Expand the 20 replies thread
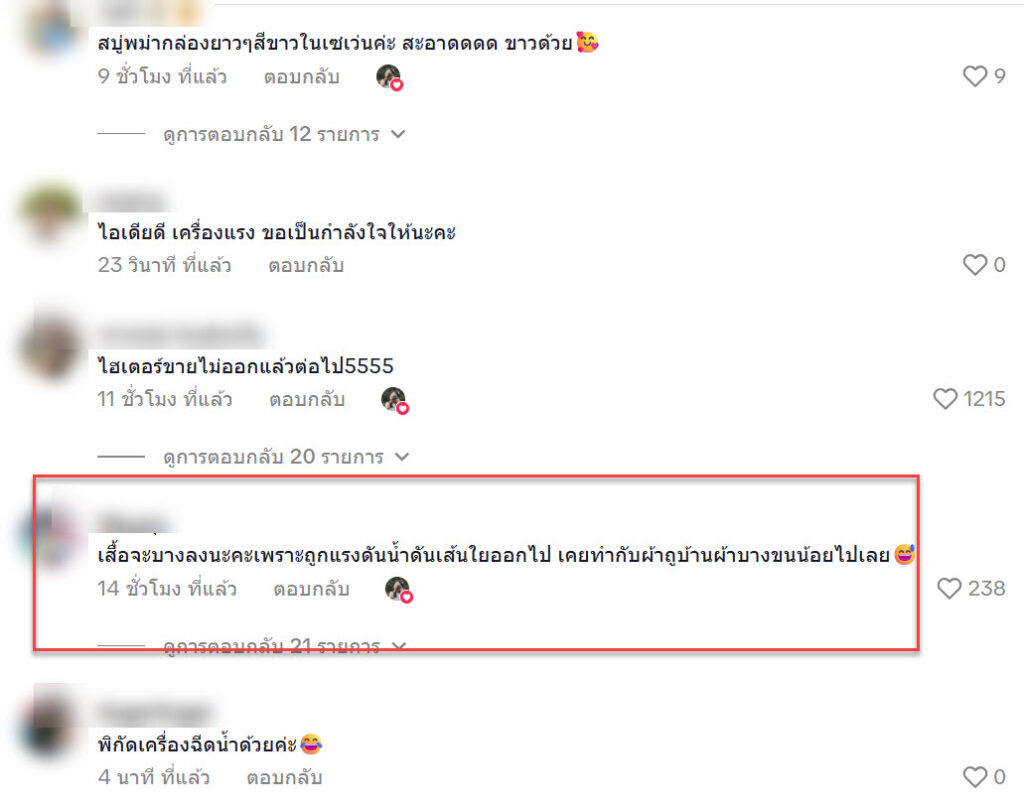 [x=286, y=457]
